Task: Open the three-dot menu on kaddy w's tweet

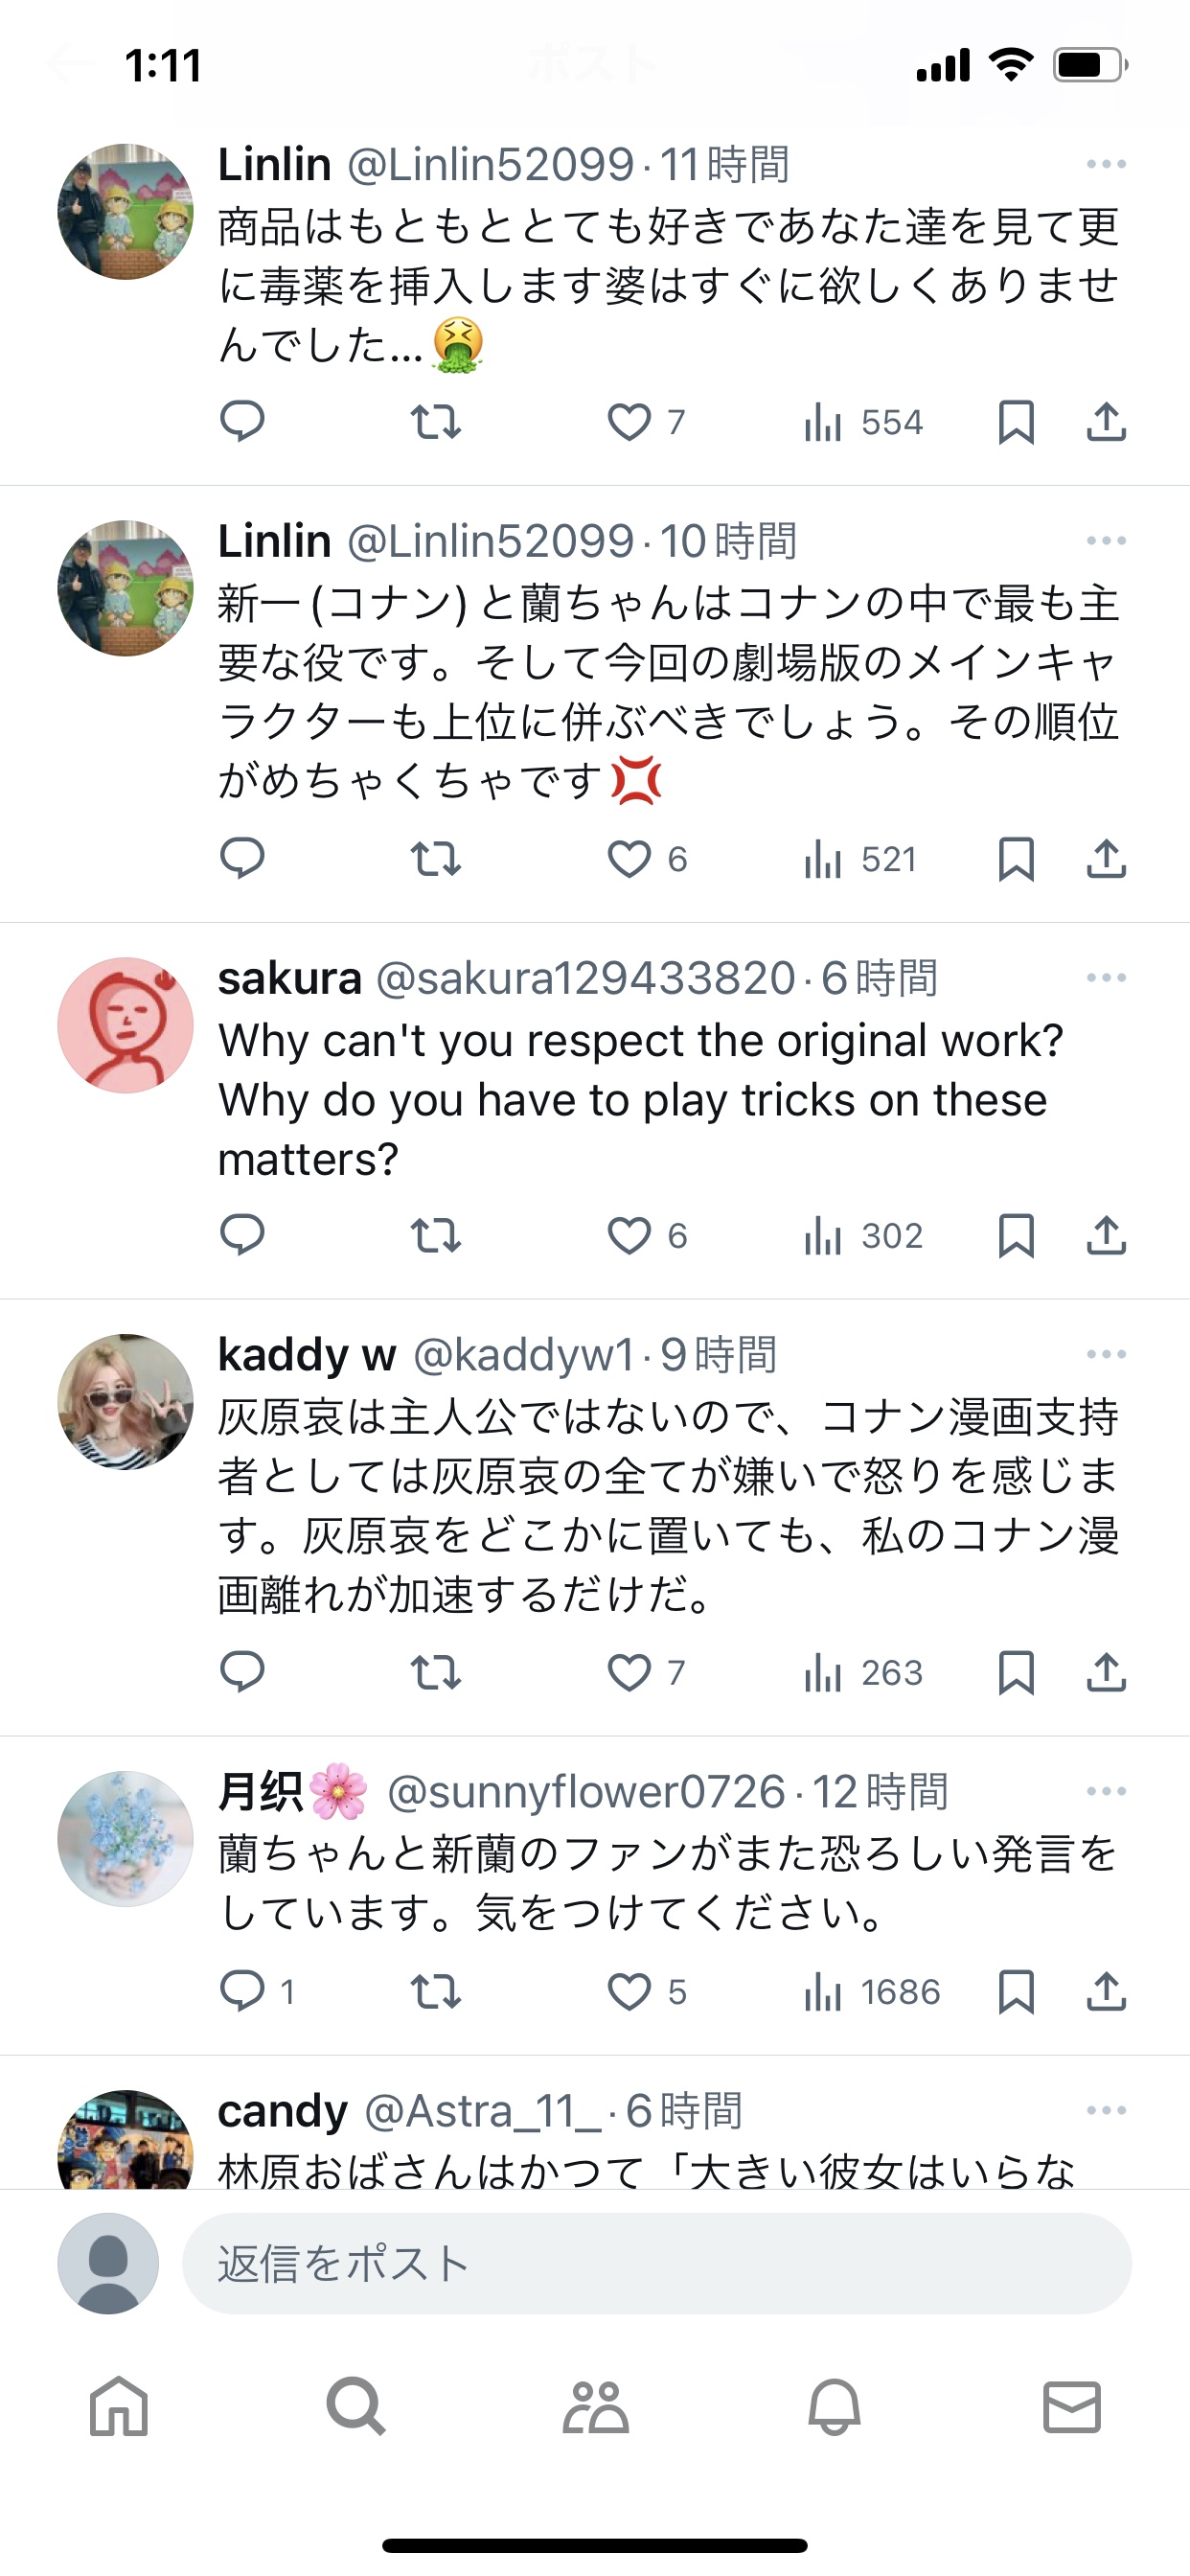Action: 1106,1354
